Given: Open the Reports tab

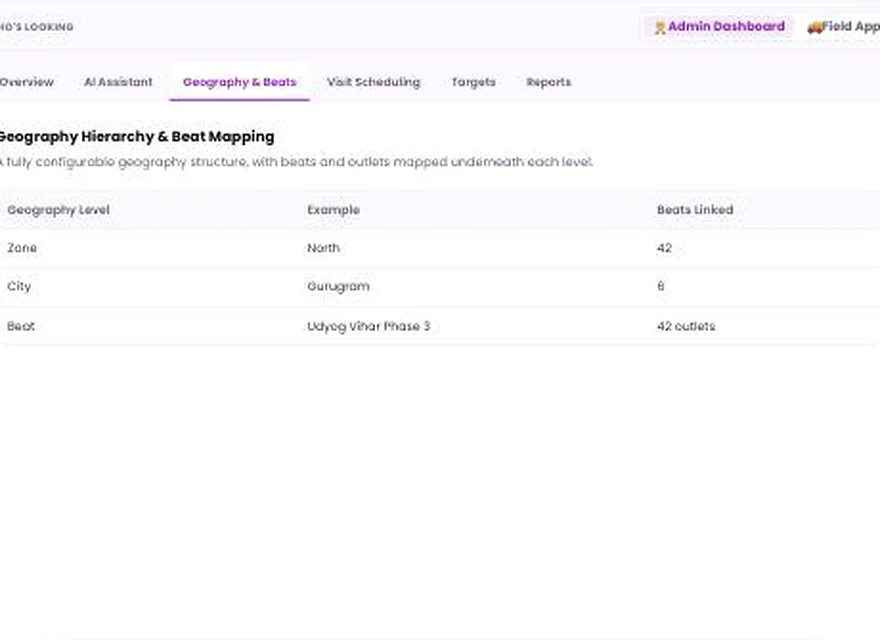Looking at the screenshot, I should pyautogui.click(x=548, y=82).
